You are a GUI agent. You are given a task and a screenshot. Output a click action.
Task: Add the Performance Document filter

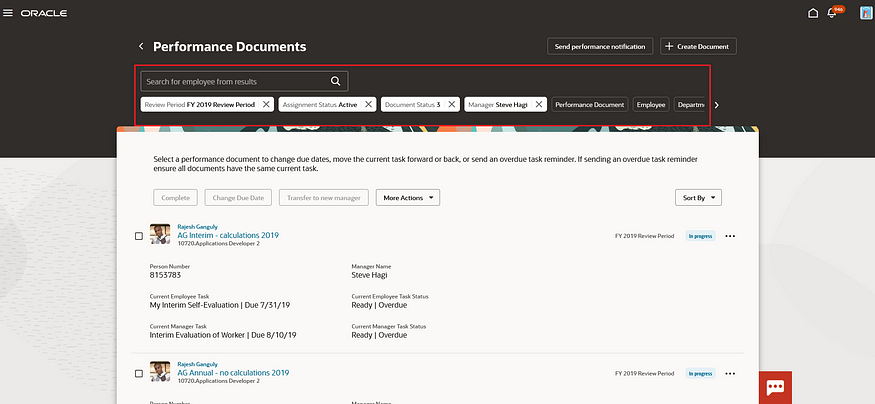[x=589, y=104]
